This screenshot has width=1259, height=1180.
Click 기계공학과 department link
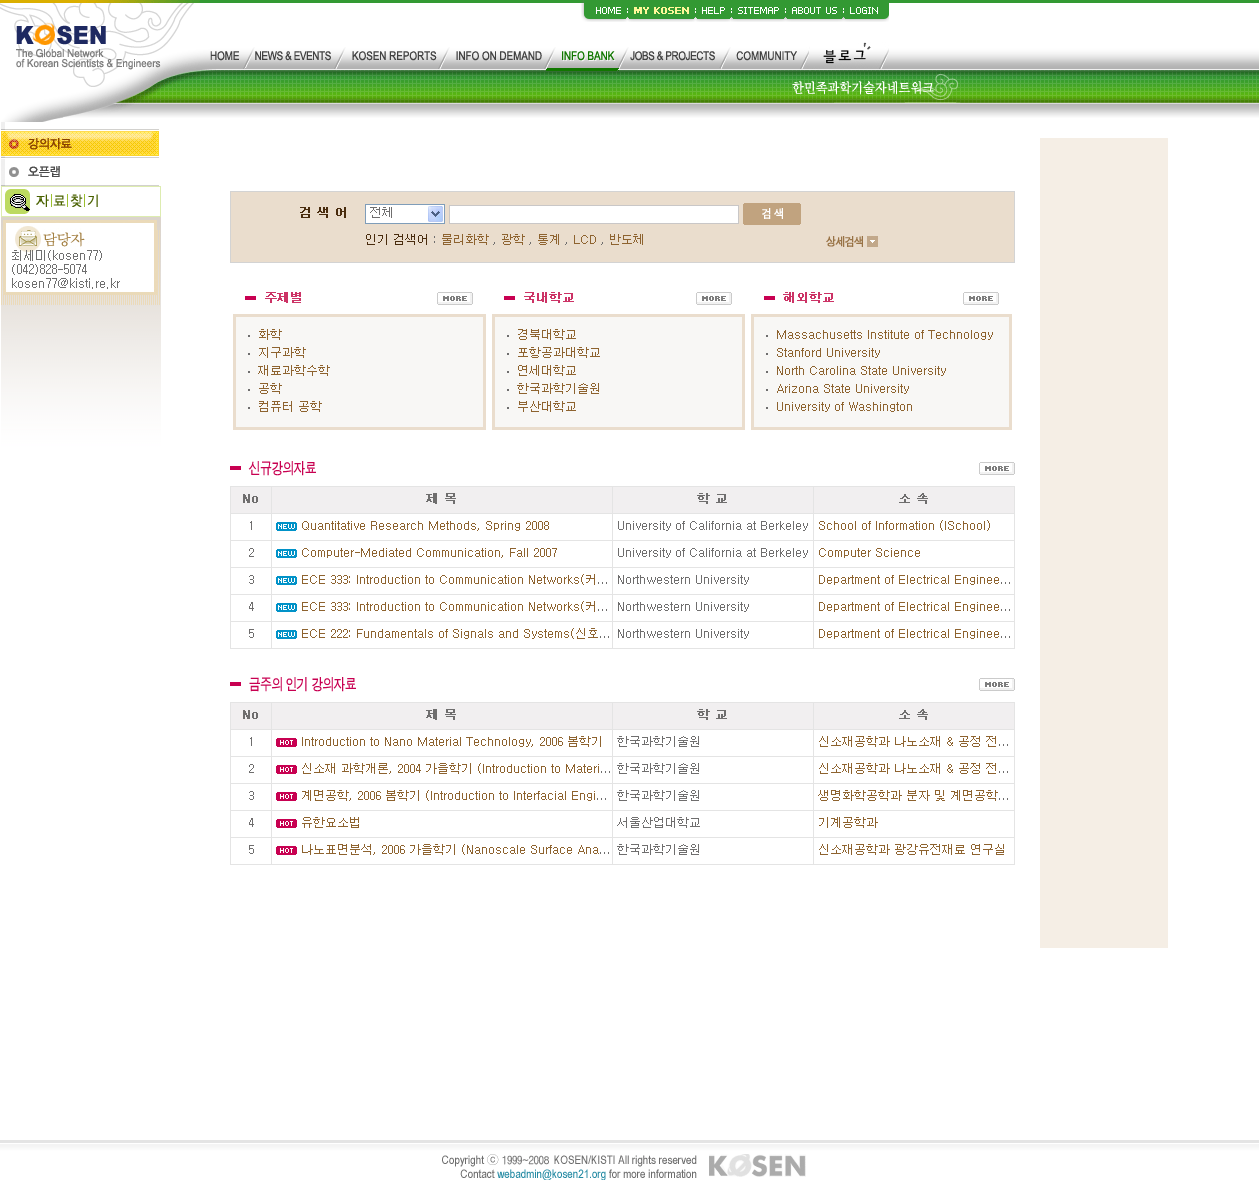coord(848,823)
